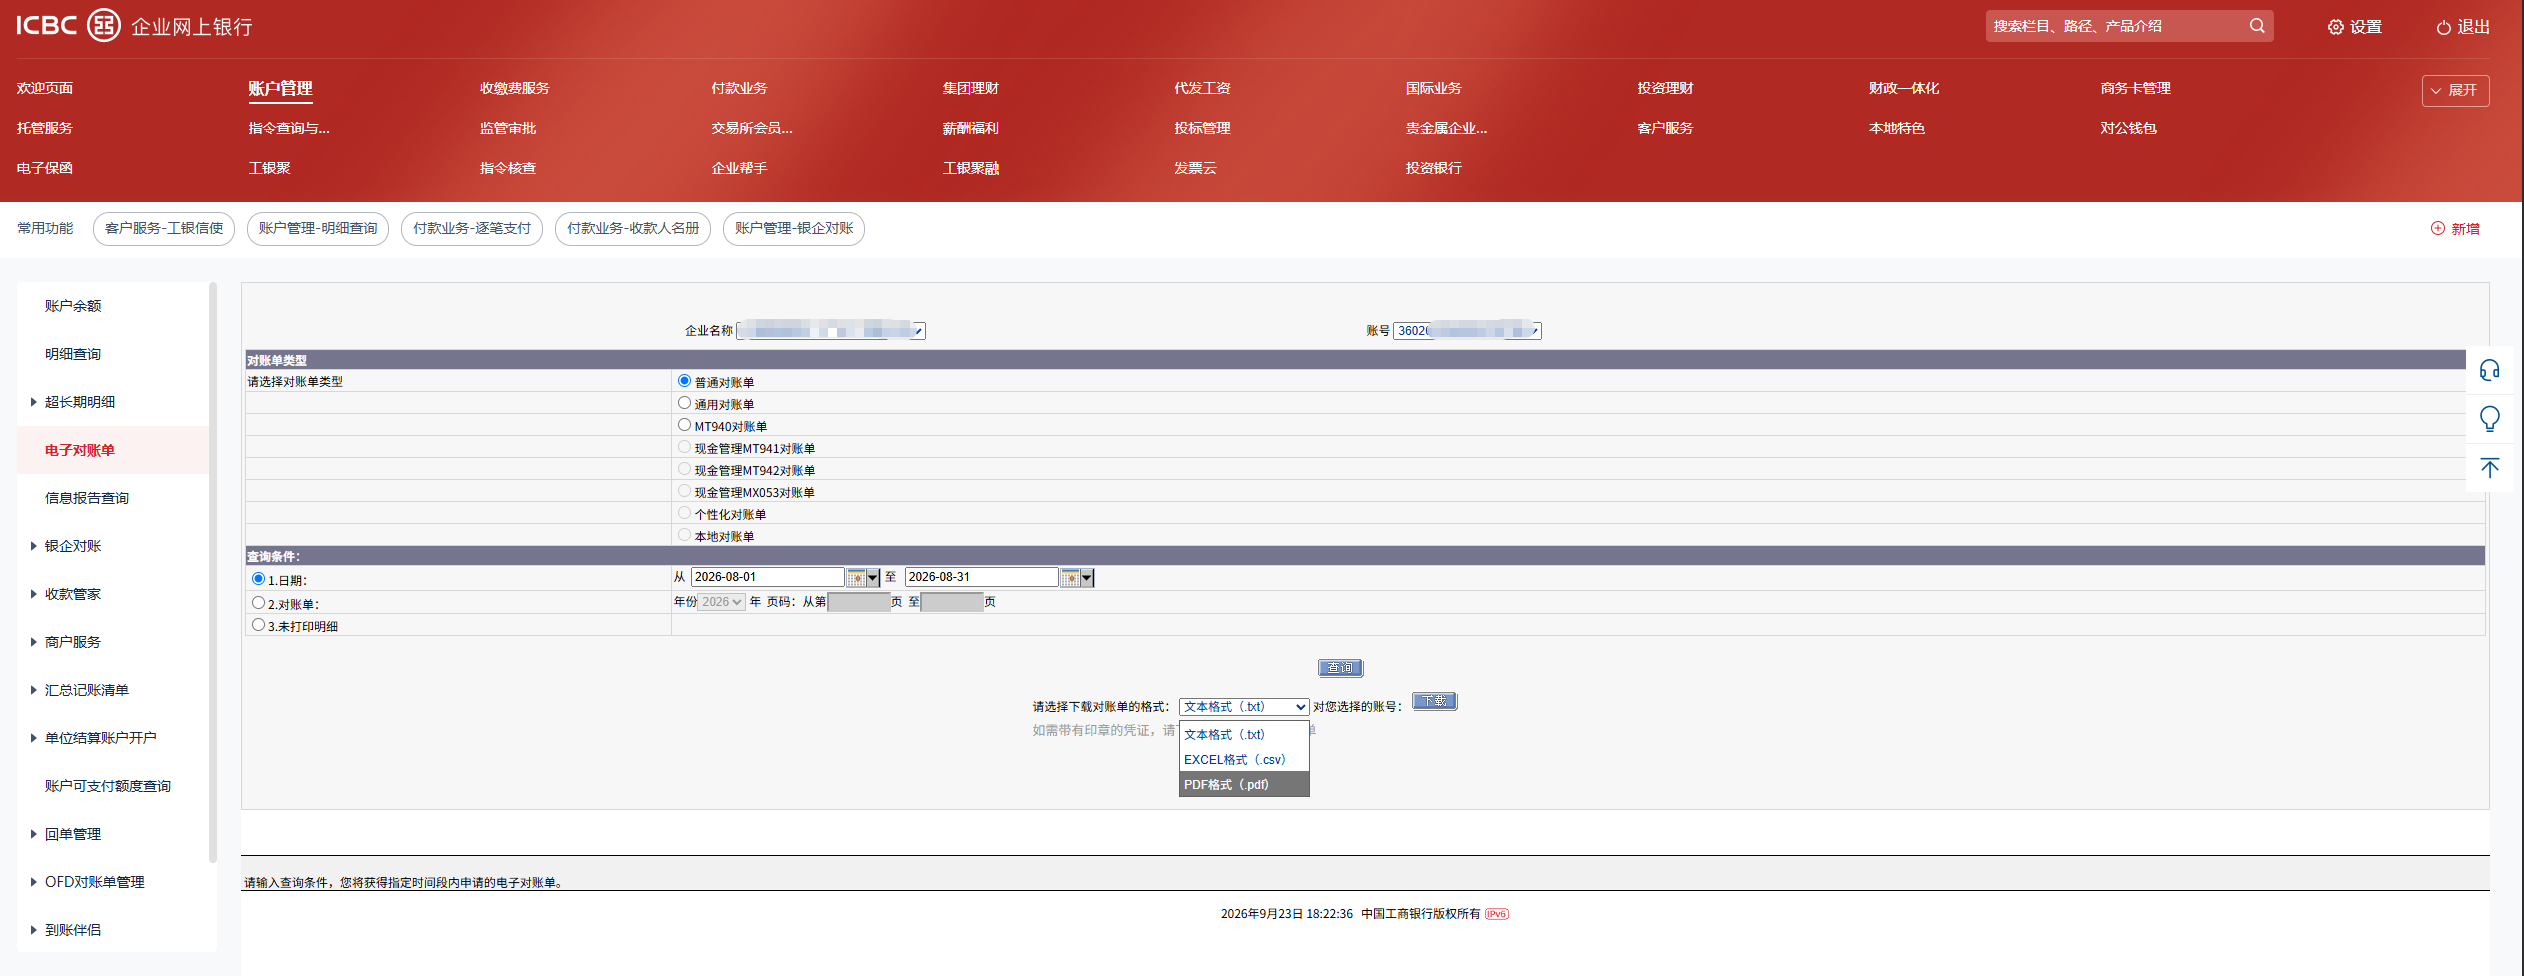2524x976 pixels.
Task: Expand the 银企对账 sidebar item
Action: (x=72, y=546)
